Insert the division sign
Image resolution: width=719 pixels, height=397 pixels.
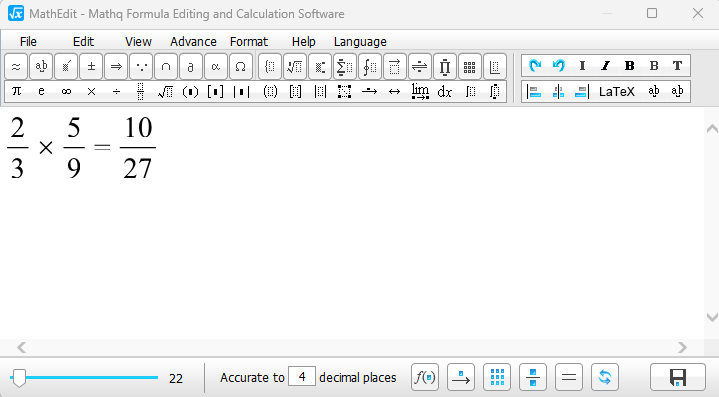pyautogui.click(x=116, y=91)
